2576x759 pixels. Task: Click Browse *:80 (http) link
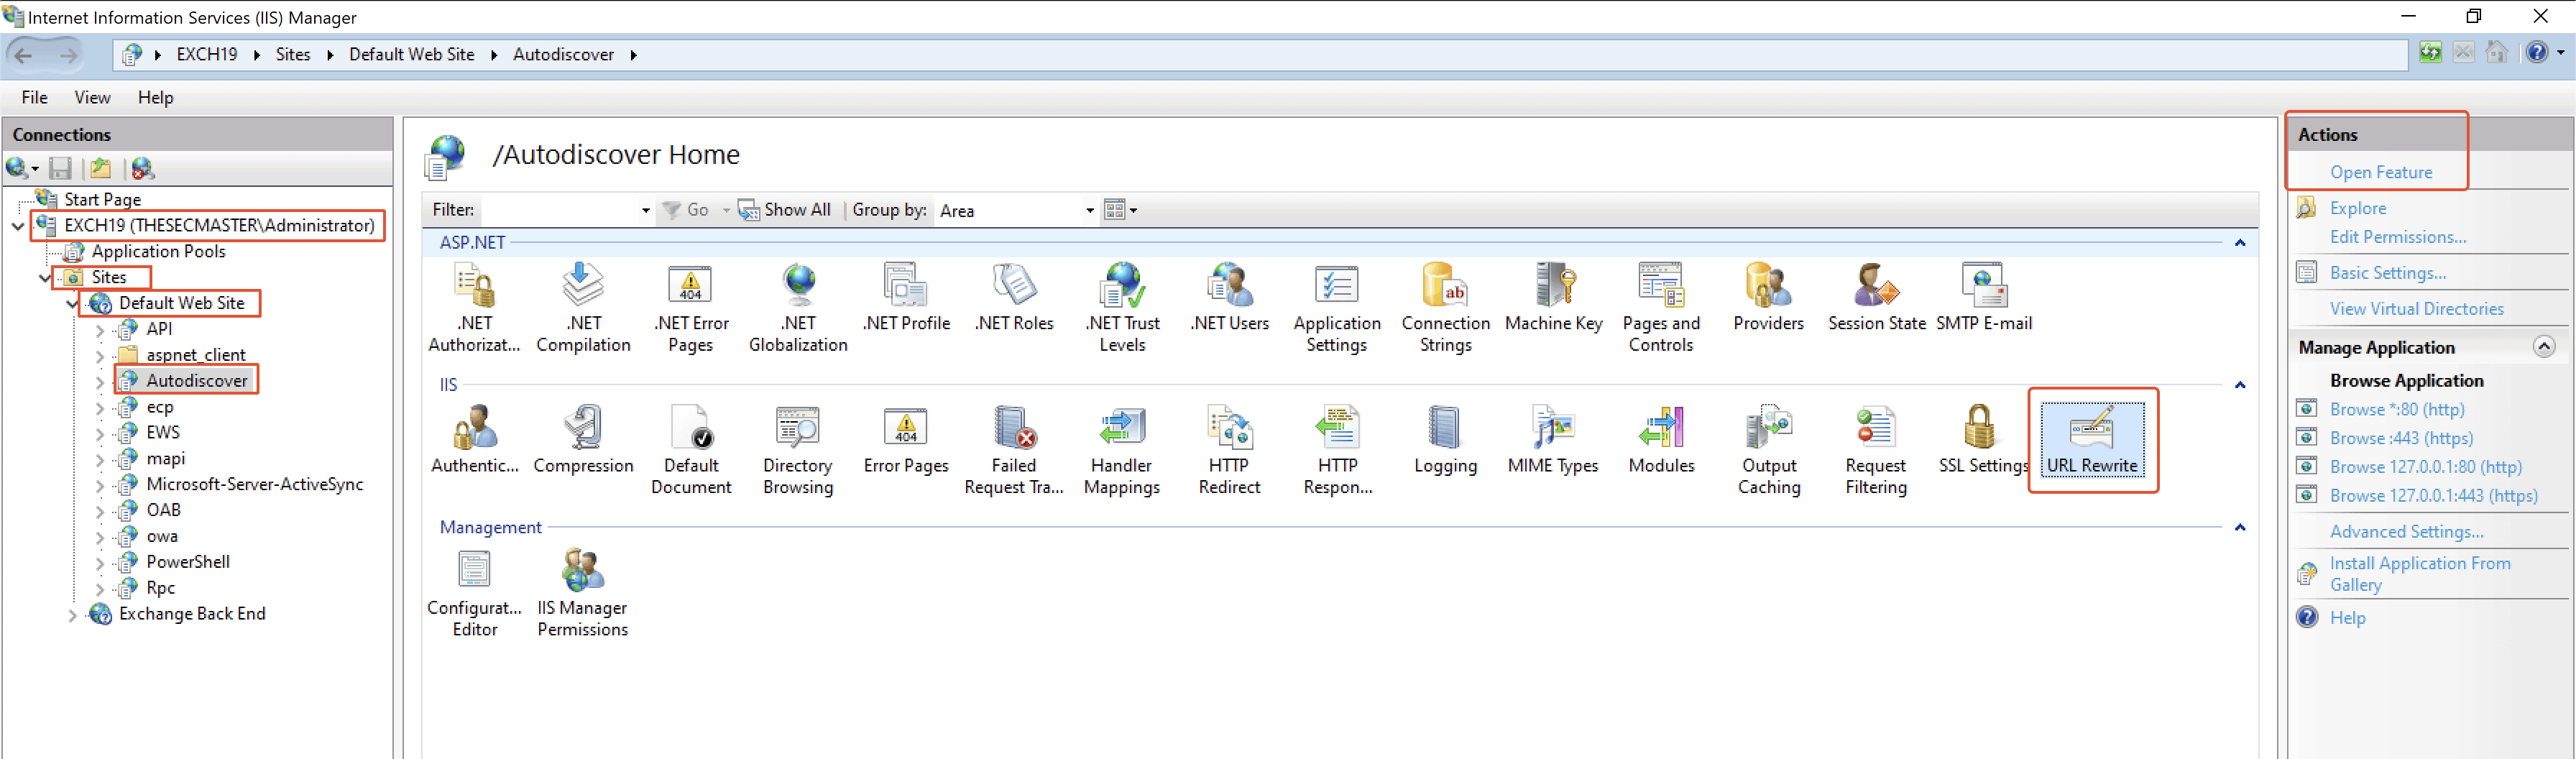[x=2396, y=409]
